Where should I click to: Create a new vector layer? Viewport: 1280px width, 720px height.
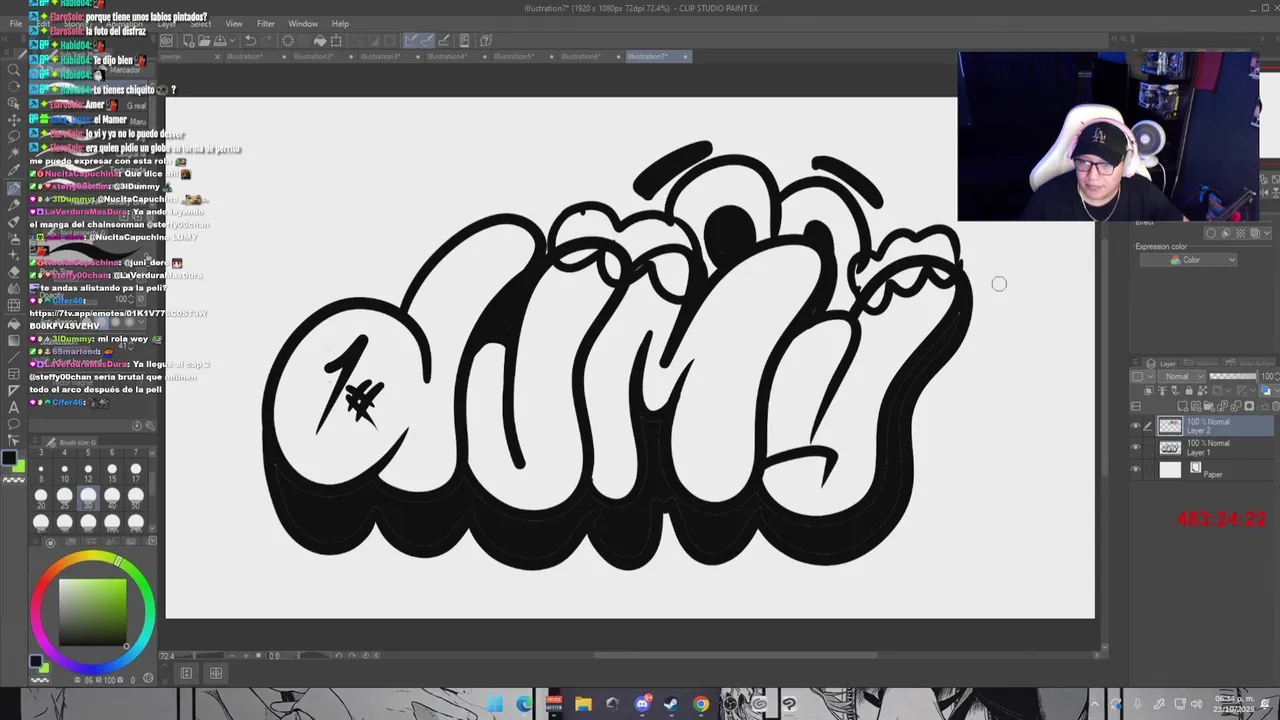[1196, 406]
